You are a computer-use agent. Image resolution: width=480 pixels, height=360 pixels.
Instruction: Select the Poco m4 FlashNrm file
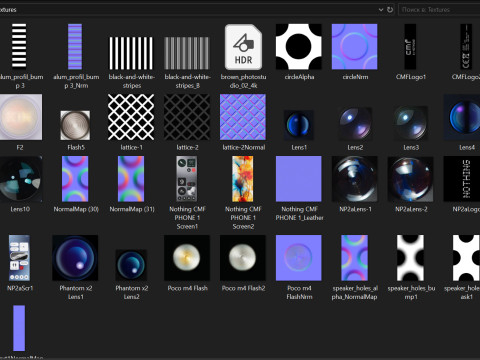coord(299,258)
